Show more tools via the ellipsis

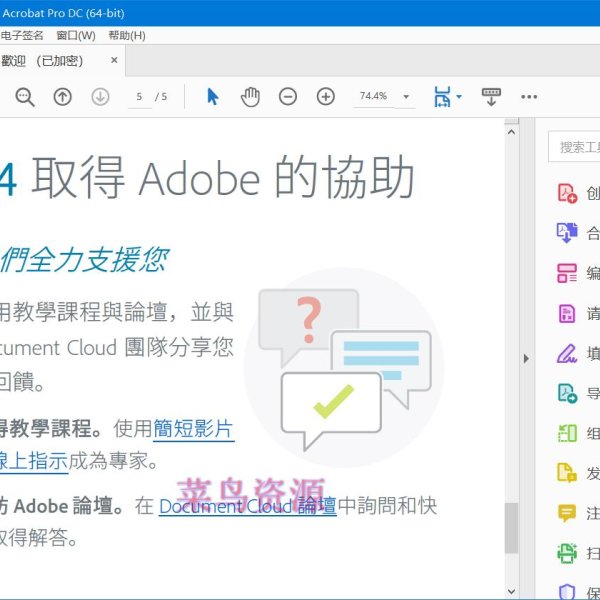pos(529,97)
